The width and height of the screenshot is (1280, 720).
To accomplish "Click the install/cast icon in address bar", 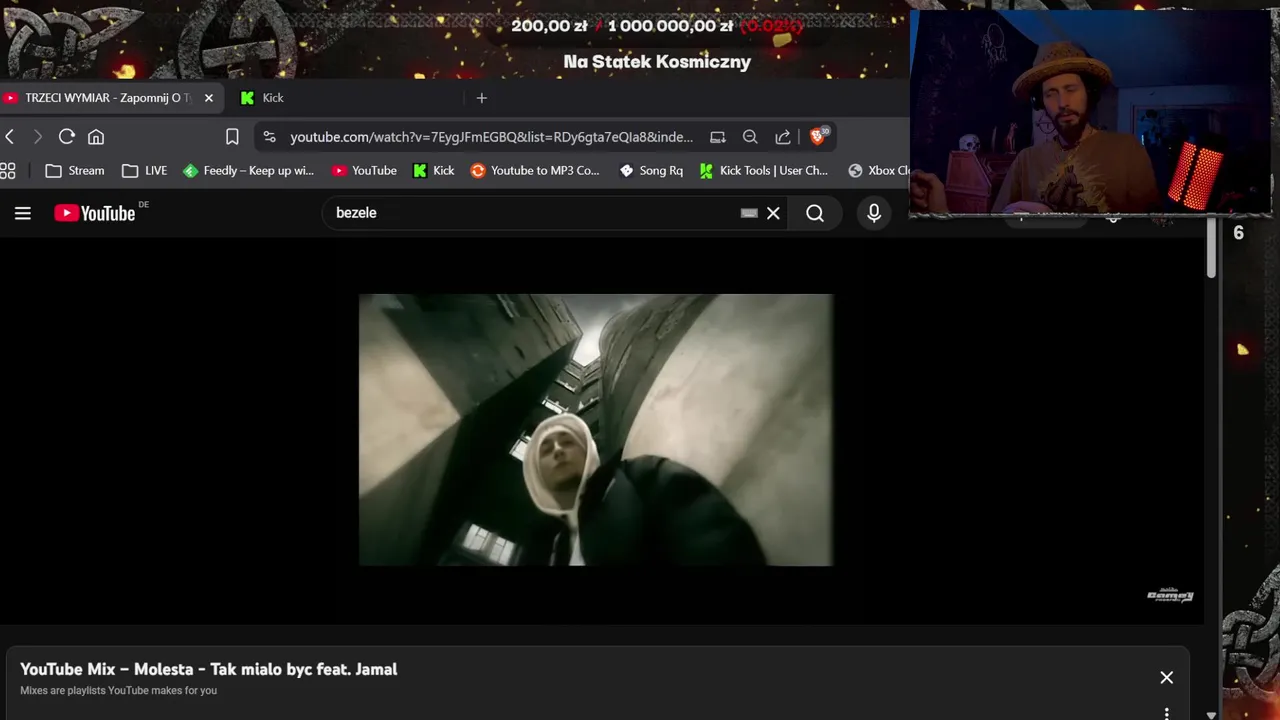I will [x=718, y=137].
